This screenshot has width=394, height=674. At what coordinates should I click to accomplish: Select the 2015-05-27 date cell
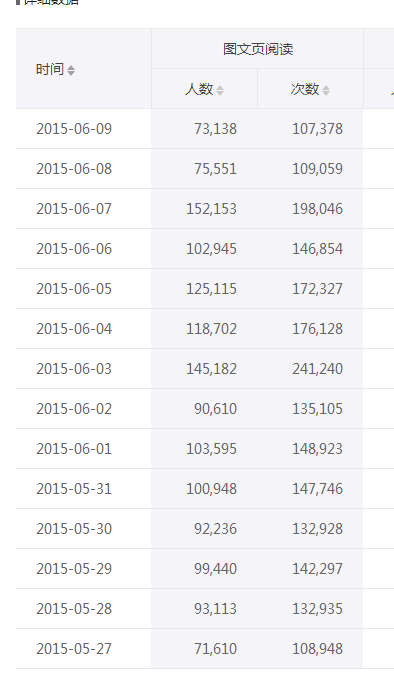click(x=74, y=649)
